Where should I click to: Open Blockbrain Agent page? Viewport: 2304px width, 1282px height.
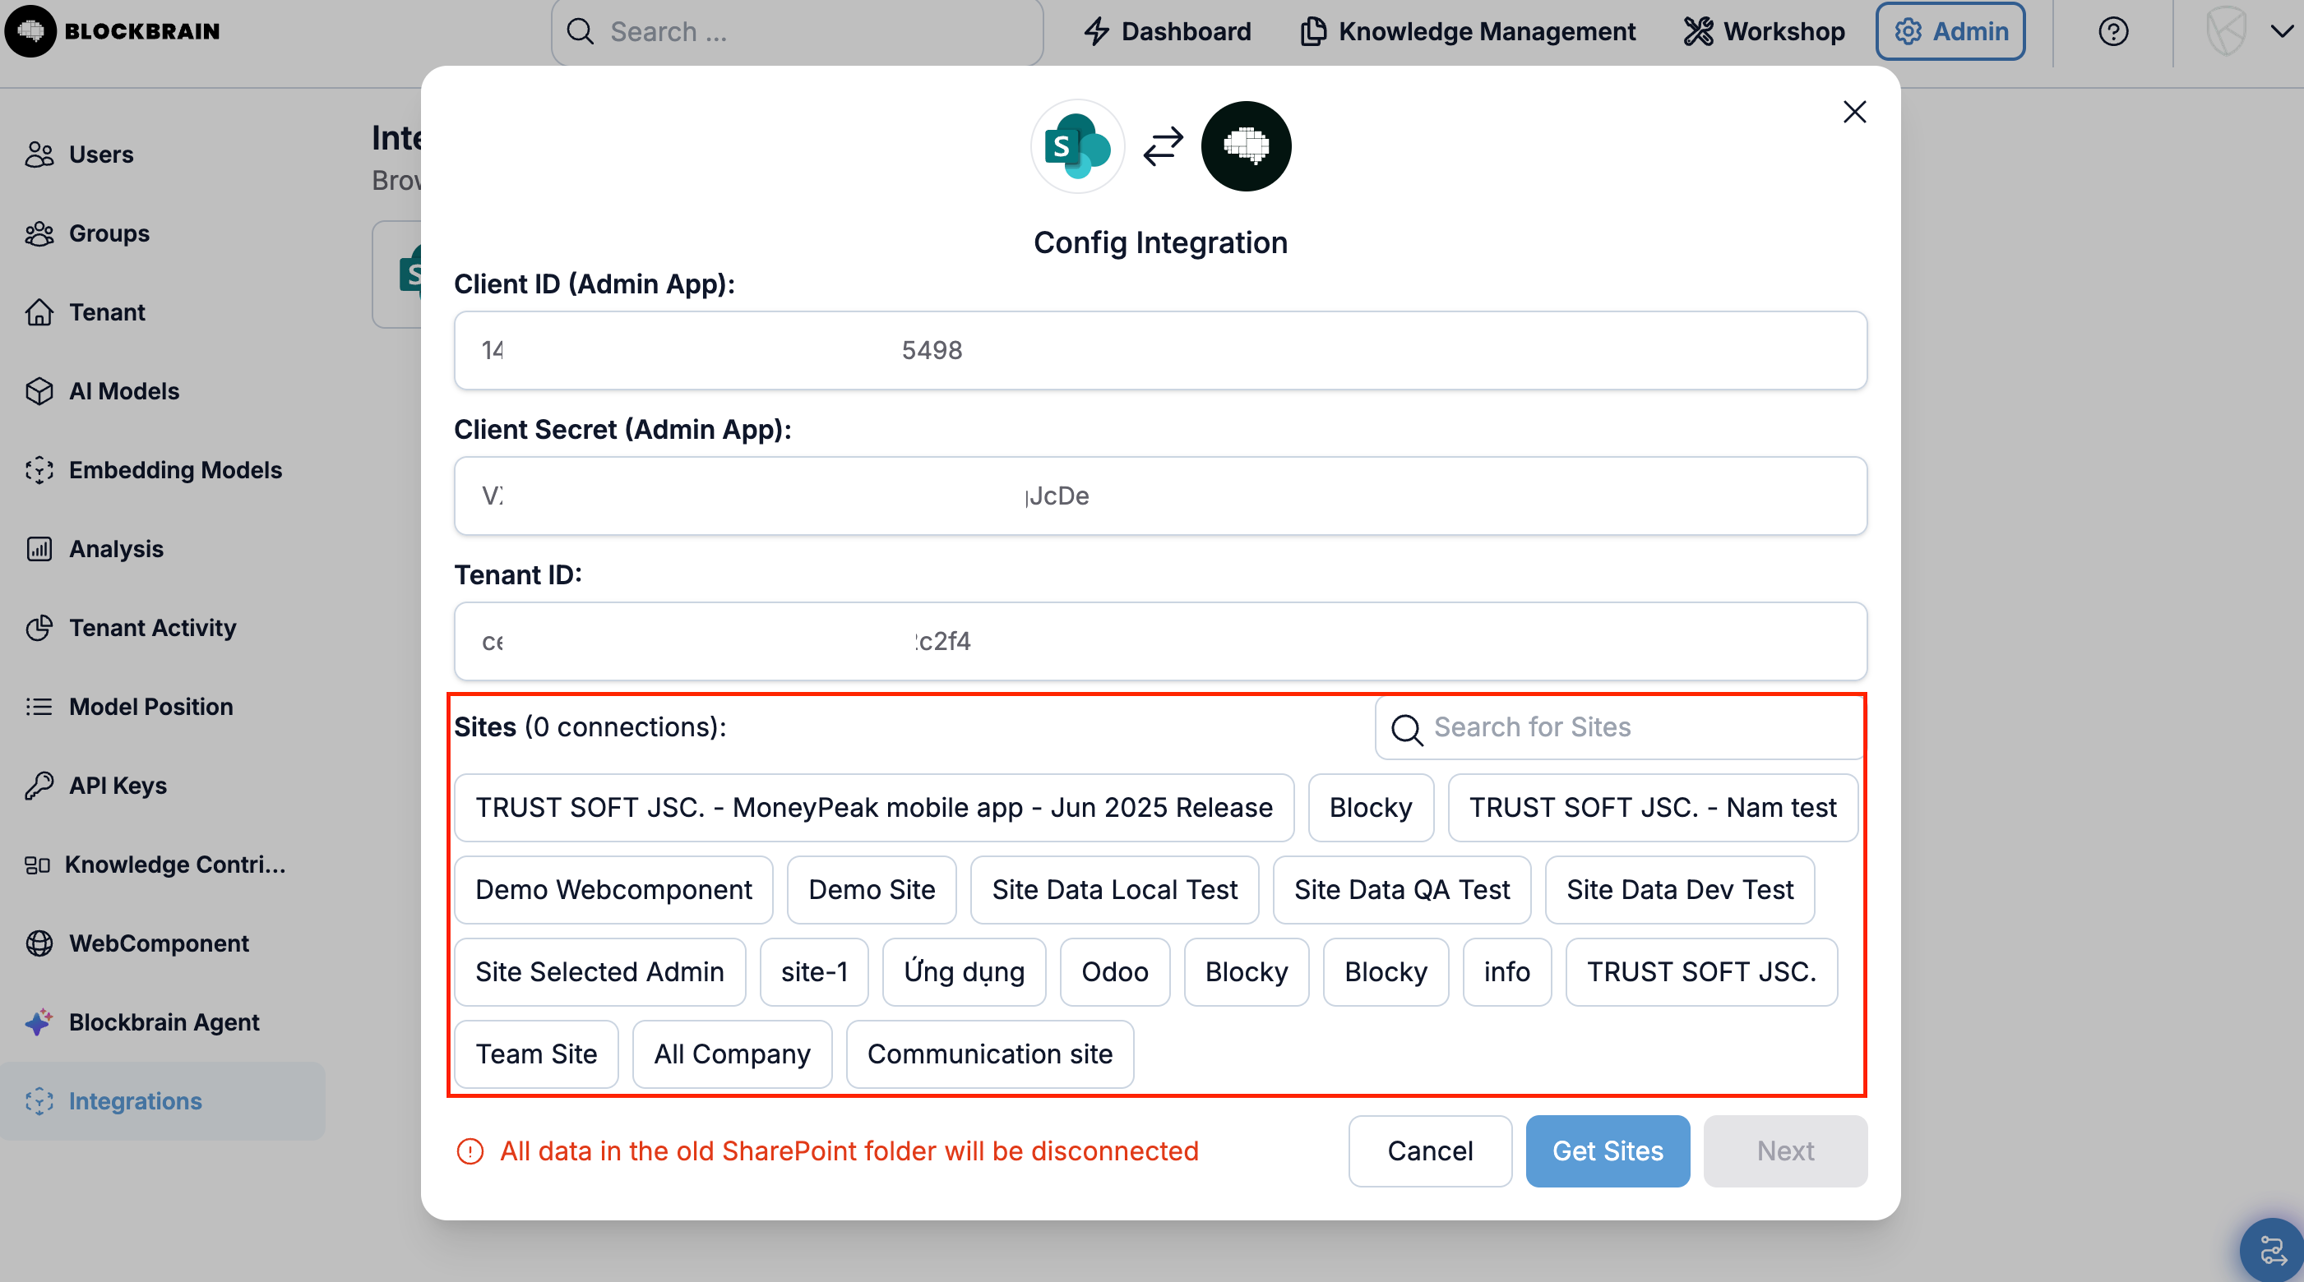coord(164,1022)
